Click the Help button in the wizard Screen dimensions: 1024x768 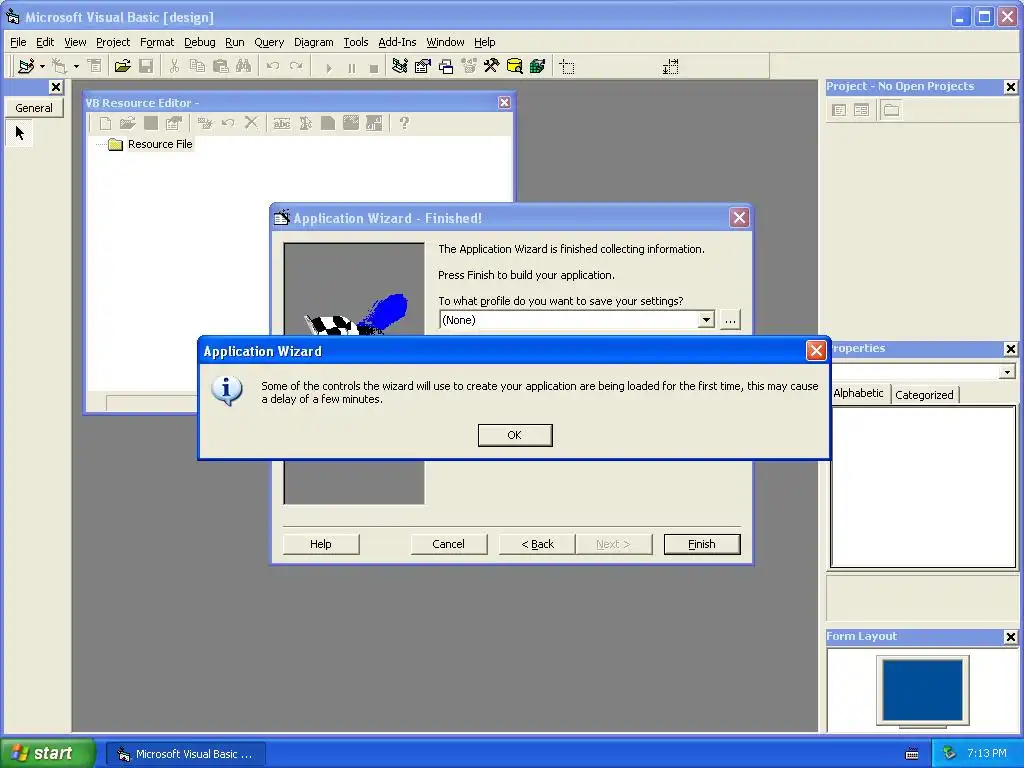(321, 544)
